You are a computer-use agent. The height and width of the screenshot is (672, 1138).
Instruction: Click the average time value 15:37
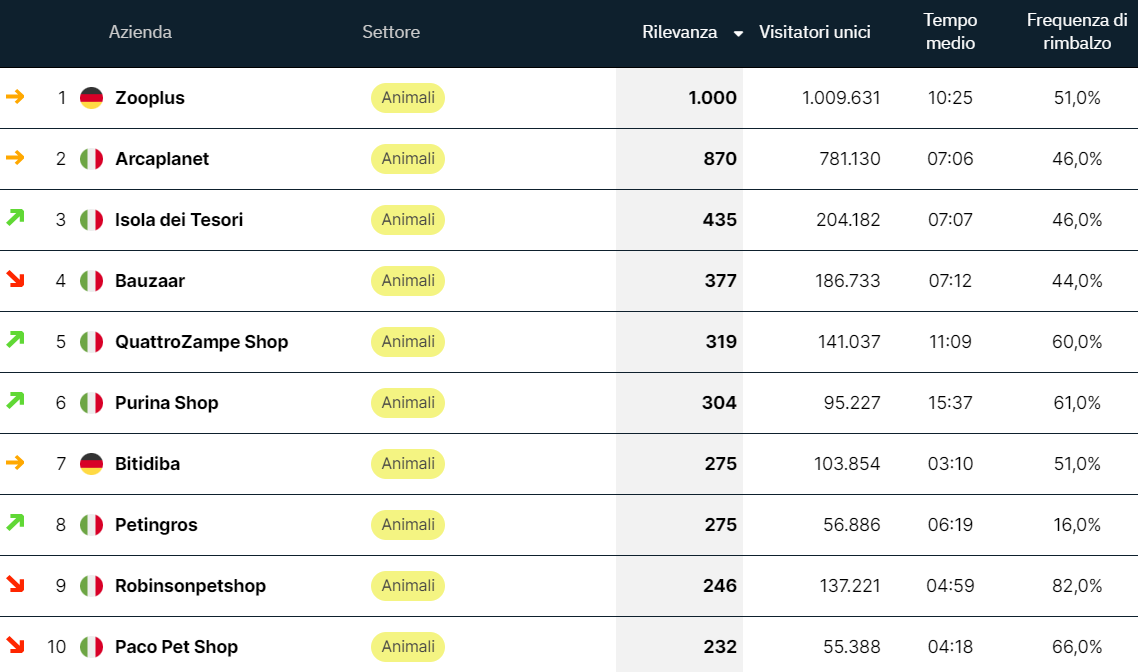[x=950, y=403]
